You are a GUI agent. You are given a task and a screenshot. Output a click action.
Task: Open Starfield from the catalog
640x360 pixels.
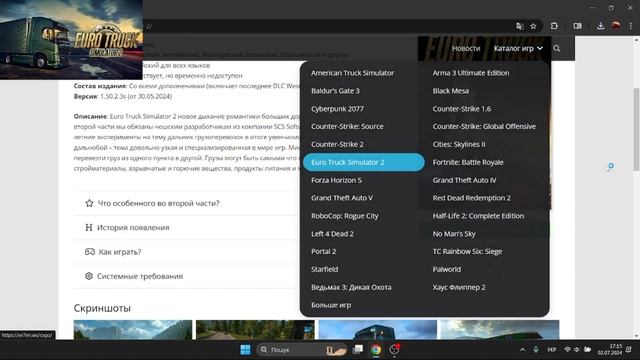click(324, 269)
